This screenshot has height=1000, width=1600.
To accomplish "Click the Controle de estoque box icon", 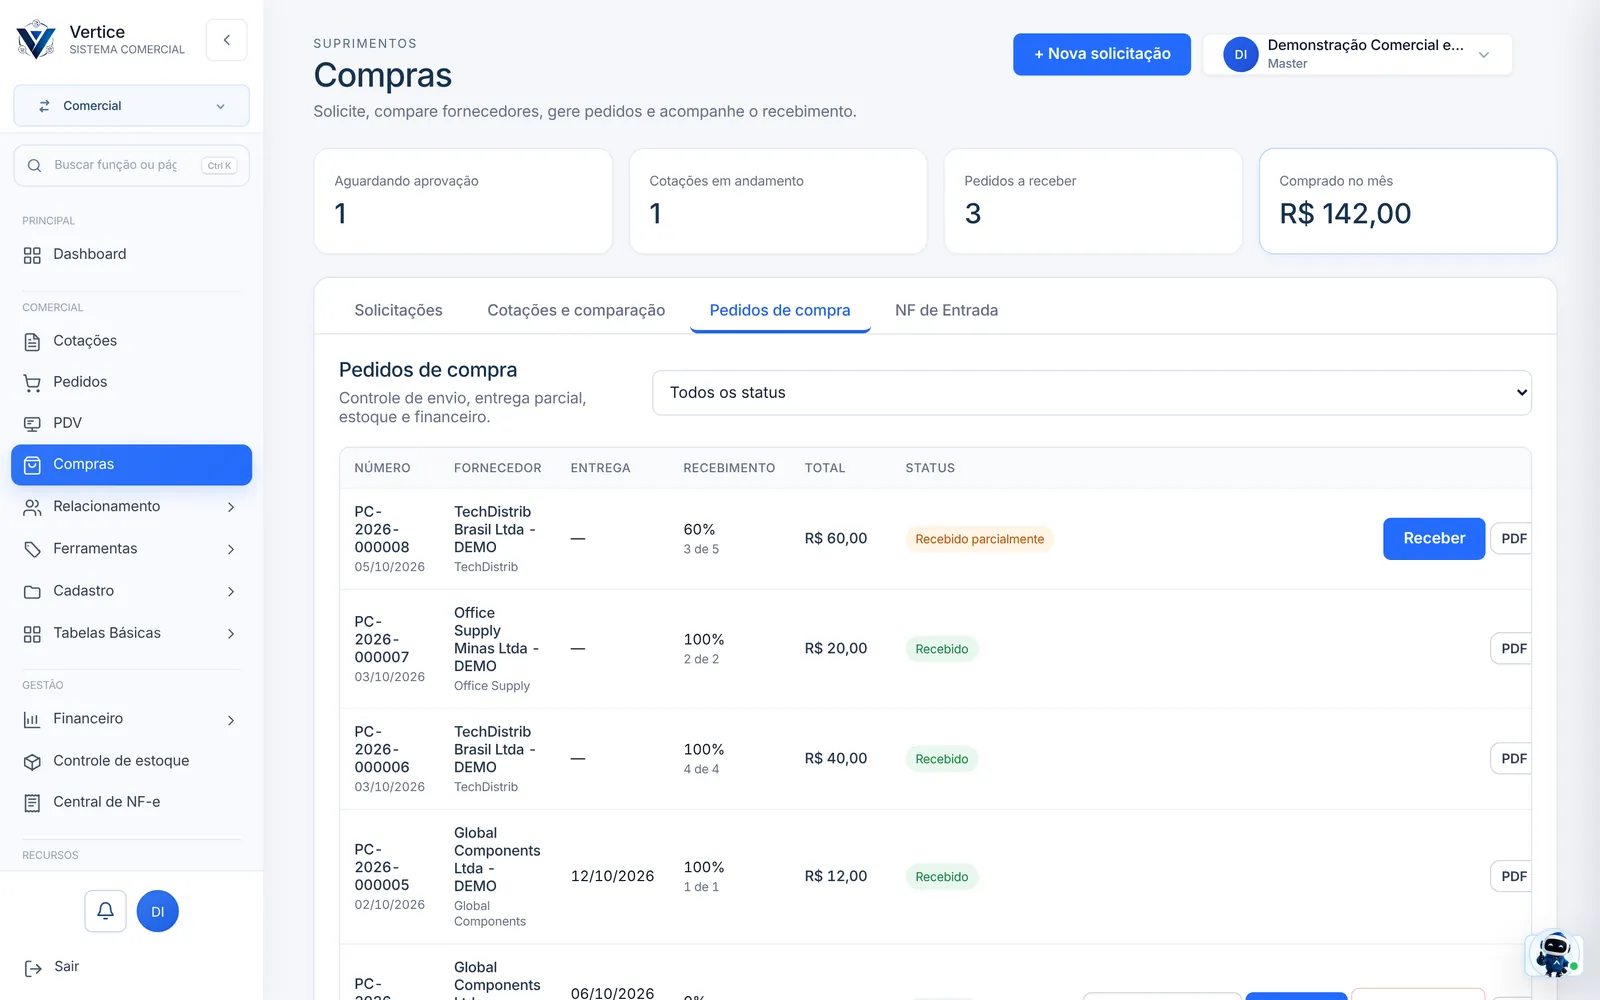I will click(x=32, y=762).
